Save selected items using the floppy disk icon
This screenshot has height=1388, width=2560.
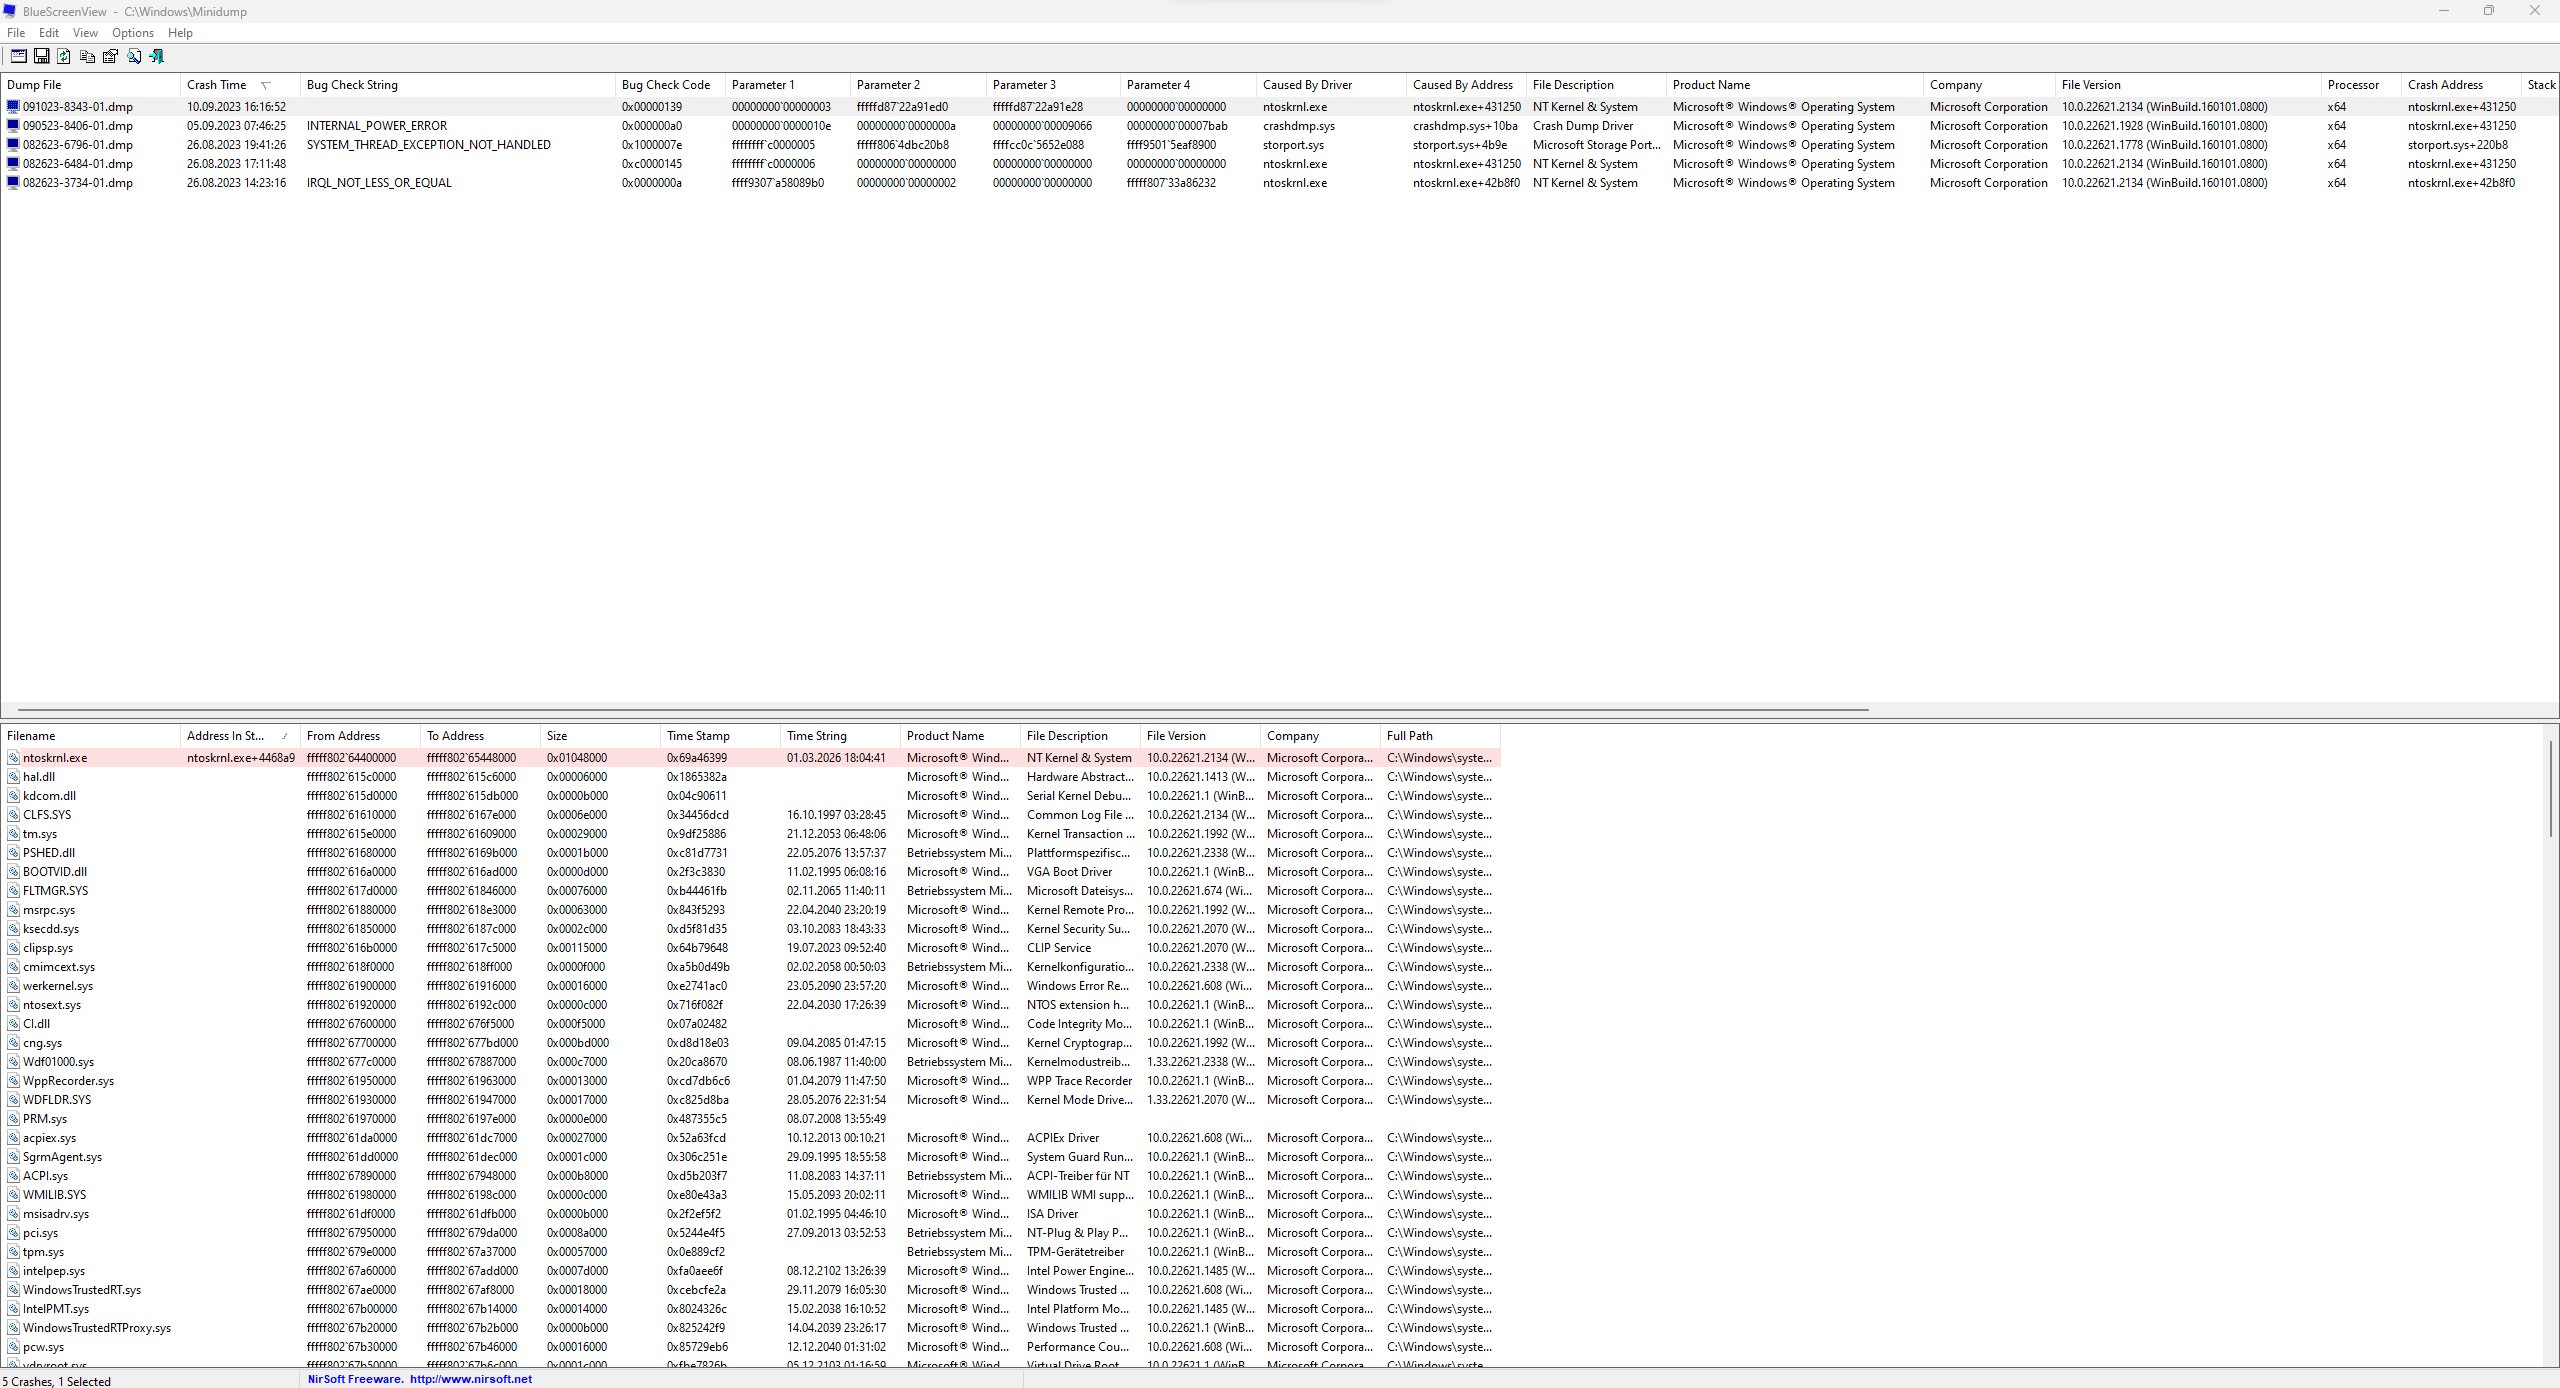click(41, 56)
